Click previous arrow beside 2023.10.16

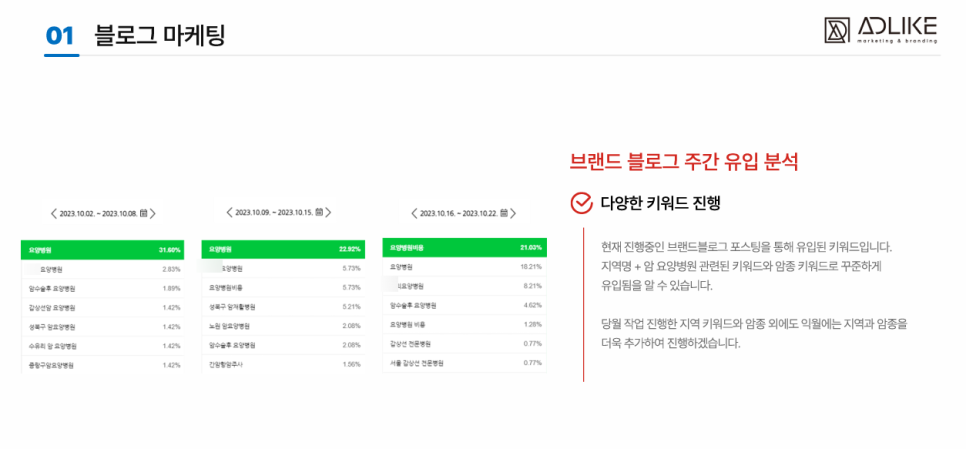tap(415, 213)
